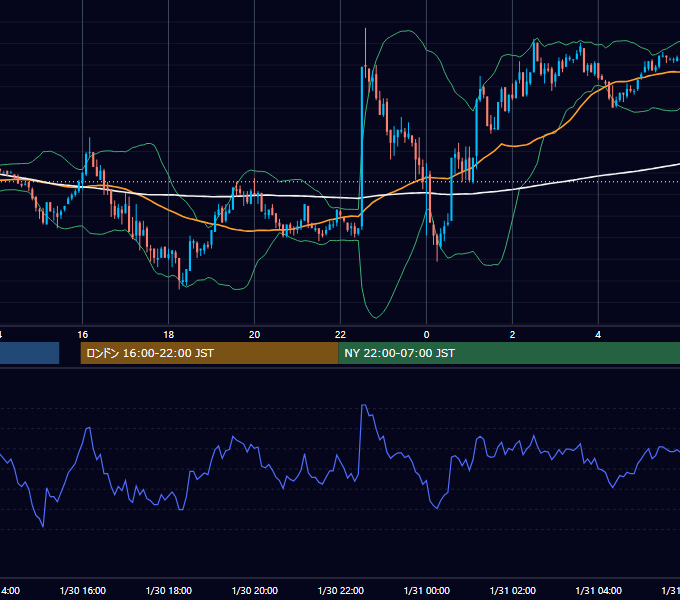
Task: Click the NY 22:00-07:00 JST session bar
Action: point(509,353)
